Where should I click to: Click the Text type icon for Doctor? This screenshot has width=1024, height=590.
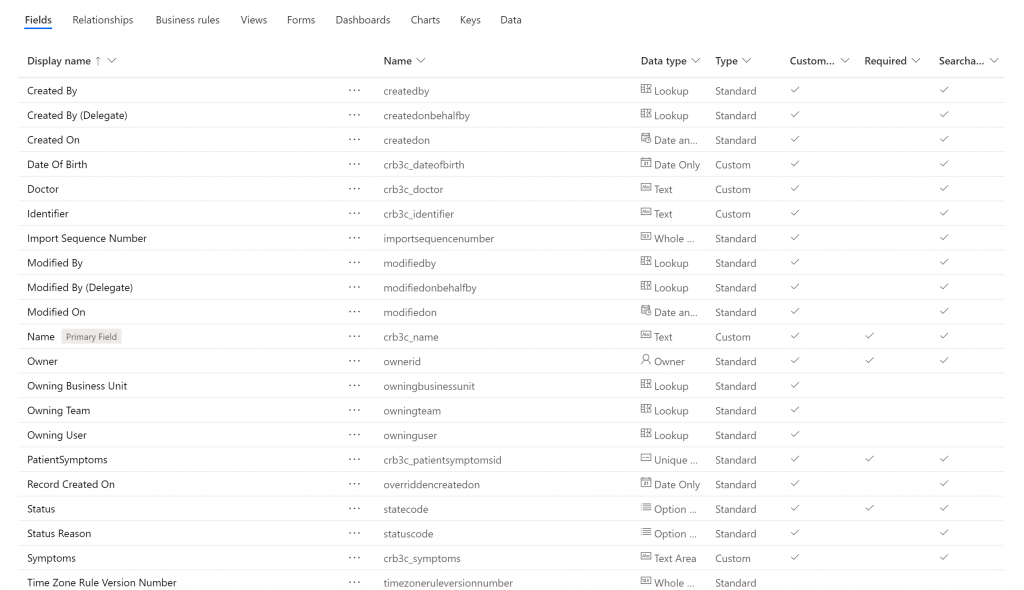click(646, 188)
